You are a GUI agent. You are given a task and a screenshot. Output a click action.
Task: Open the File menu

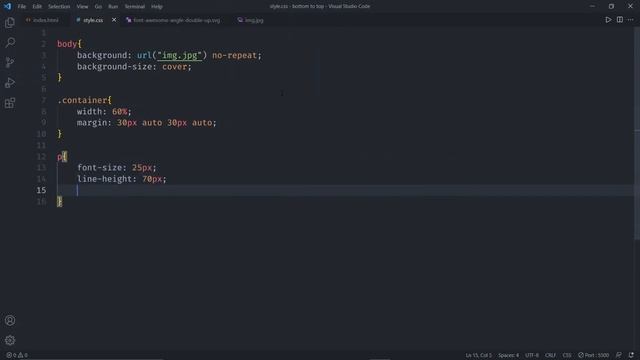22,7
